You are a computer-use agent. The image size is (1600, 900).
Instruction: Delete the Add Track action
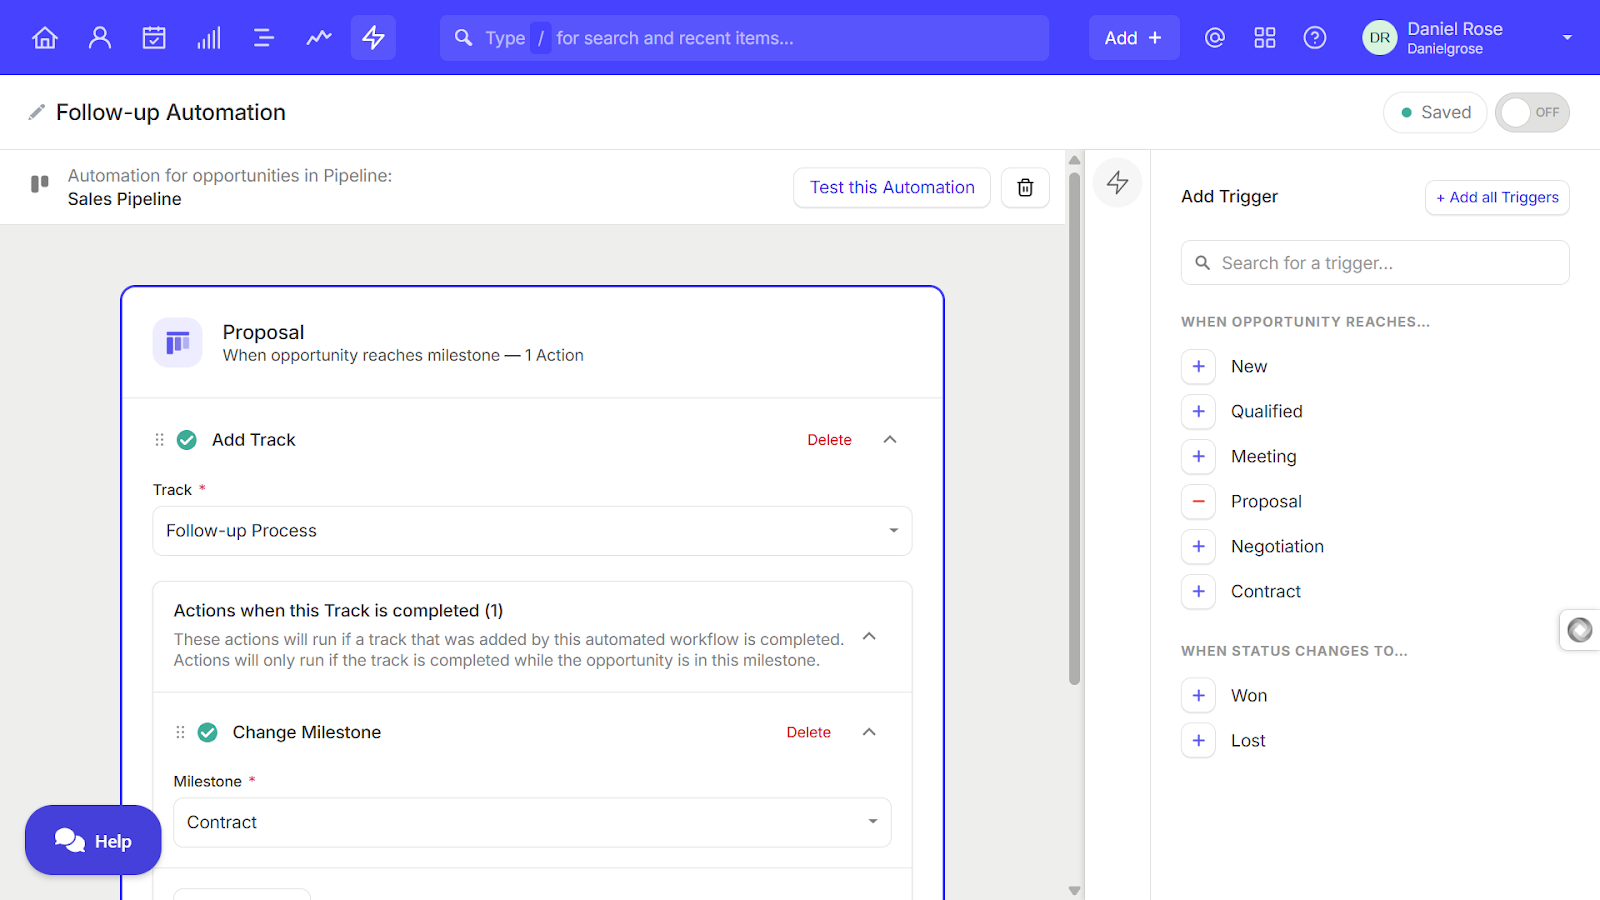(829, 440)
